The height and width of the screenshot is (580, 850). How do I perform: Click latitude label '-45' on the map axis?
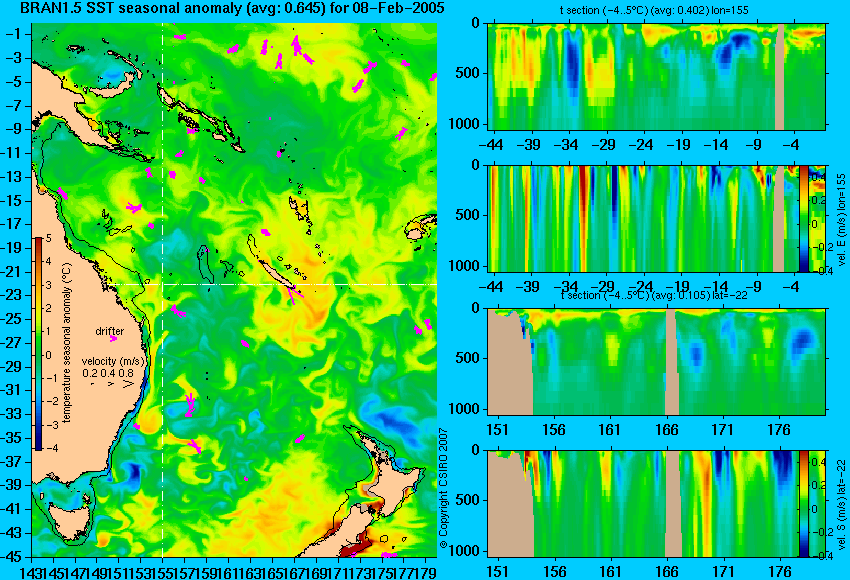12,557
